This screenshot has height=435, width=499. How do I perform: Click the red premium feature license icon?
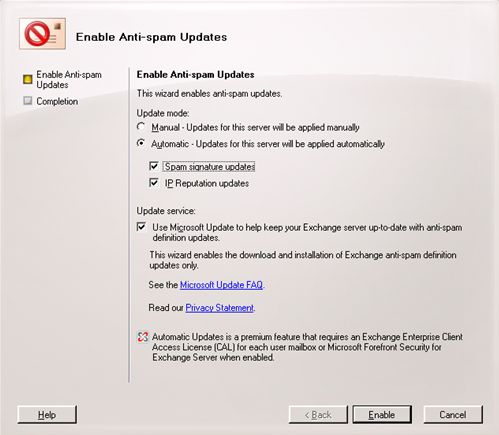coord(143,337)
